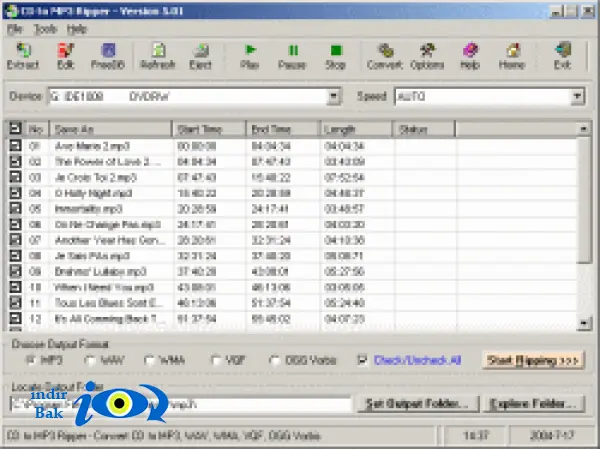Uncheck track 03 checkbox
Screen dimensions: 600x449
(x=15, y=177)
